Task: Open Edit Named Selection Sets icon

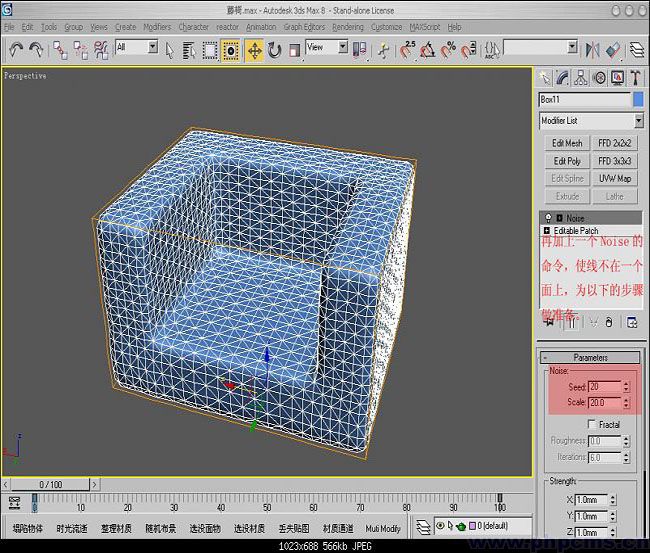Action: 492,51
